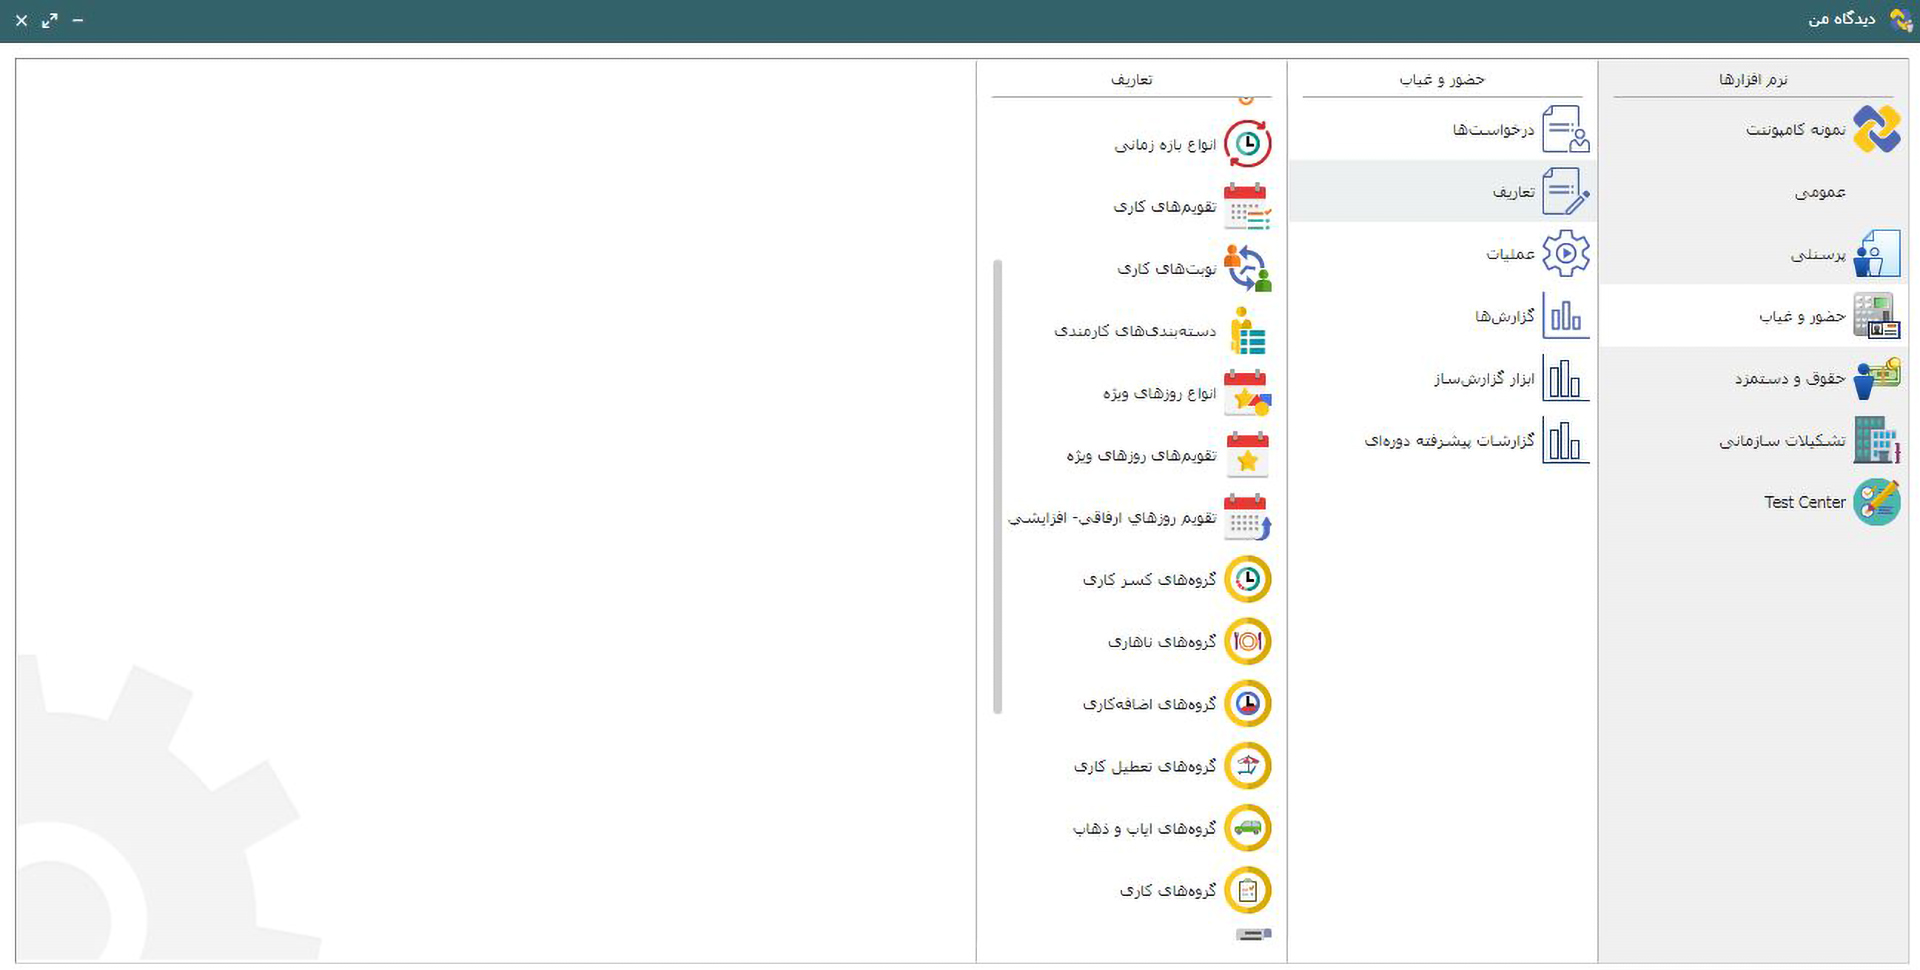Click the گروه‌های ناهاری plate icon
This screenshot has height=970, width=1920.
coord(1247,641)
